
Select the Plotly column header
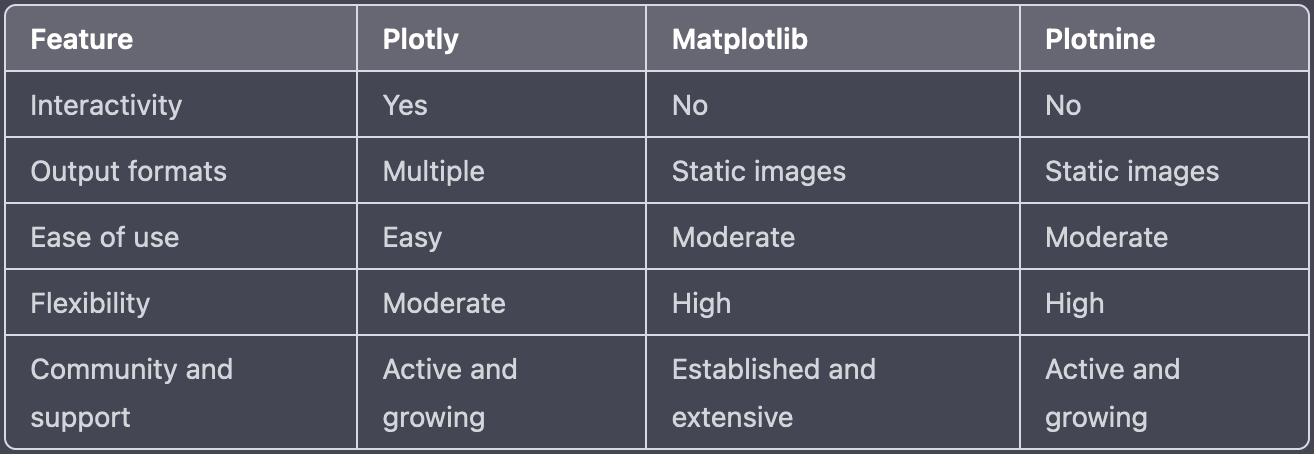(501, 39)
